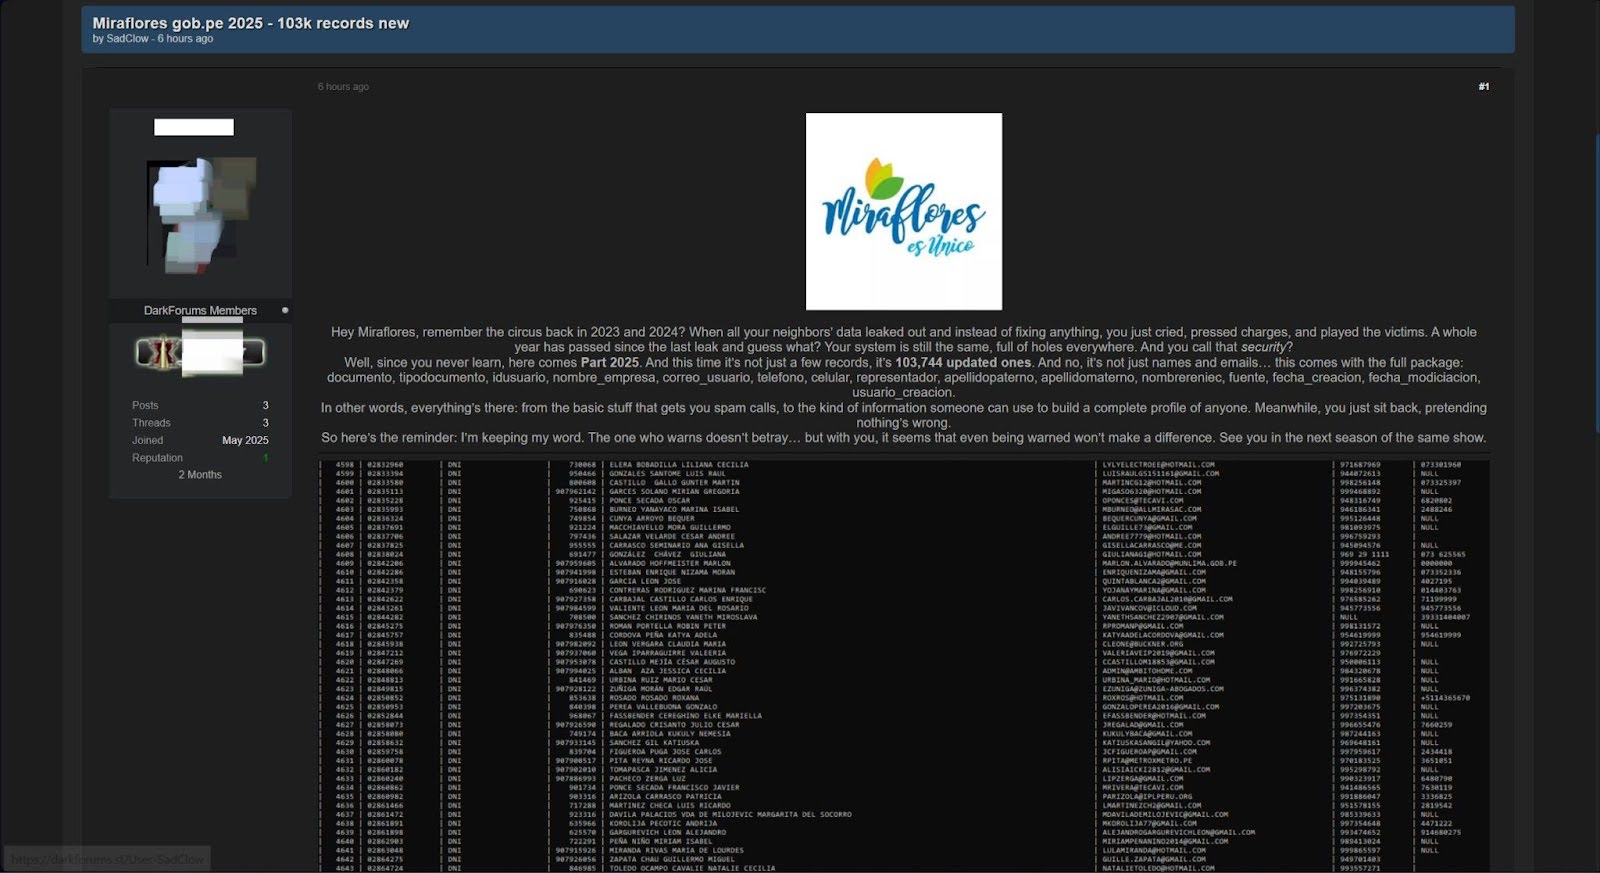Open the Threads count value
The height and width of the screenshot is (873, 1600).
click(x=265, y=423)
